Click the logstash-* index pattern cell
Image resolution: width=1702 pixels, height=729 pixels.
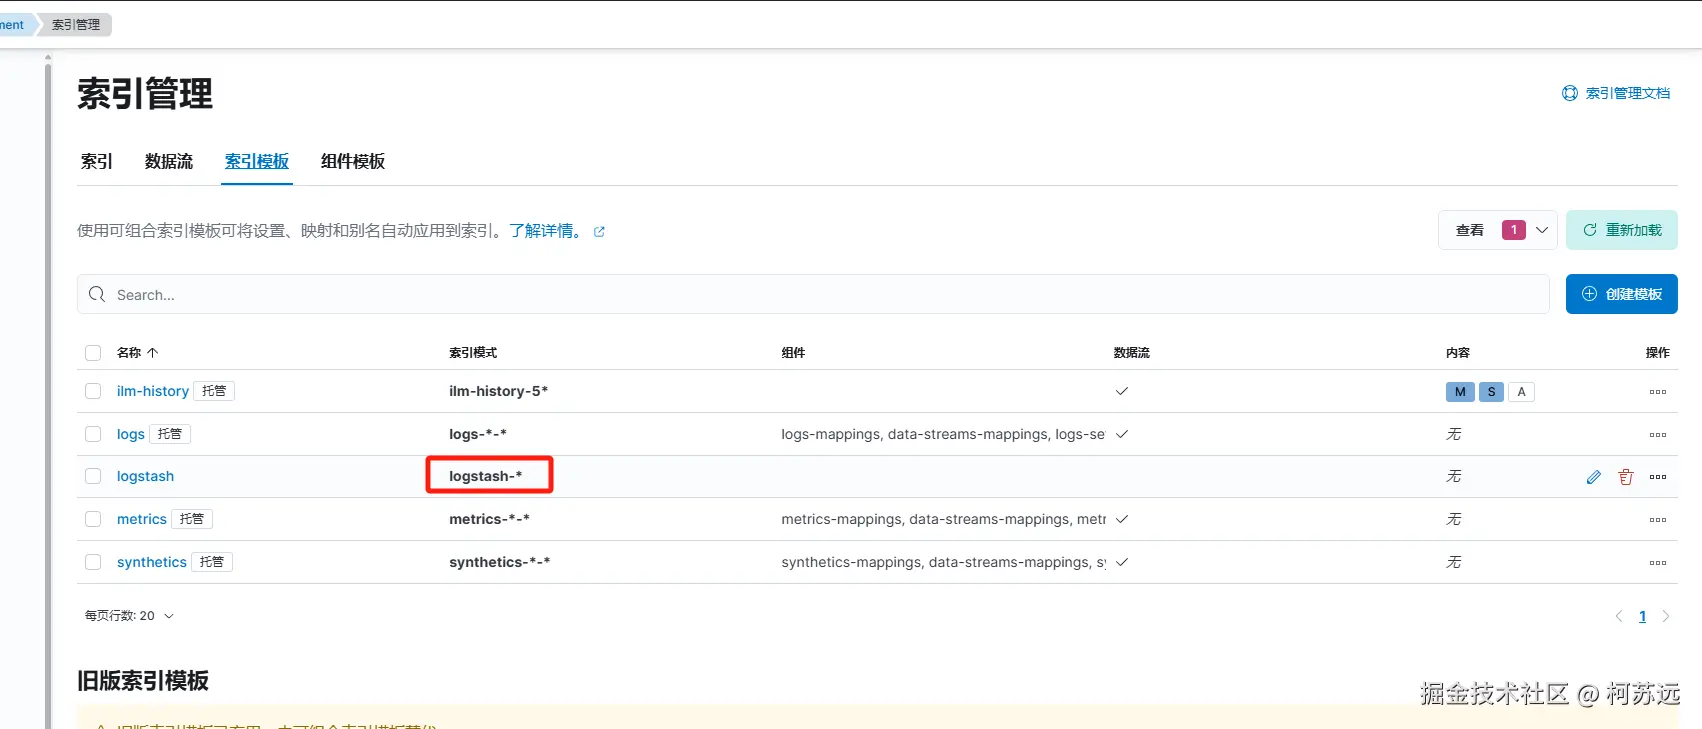[485, 476]
